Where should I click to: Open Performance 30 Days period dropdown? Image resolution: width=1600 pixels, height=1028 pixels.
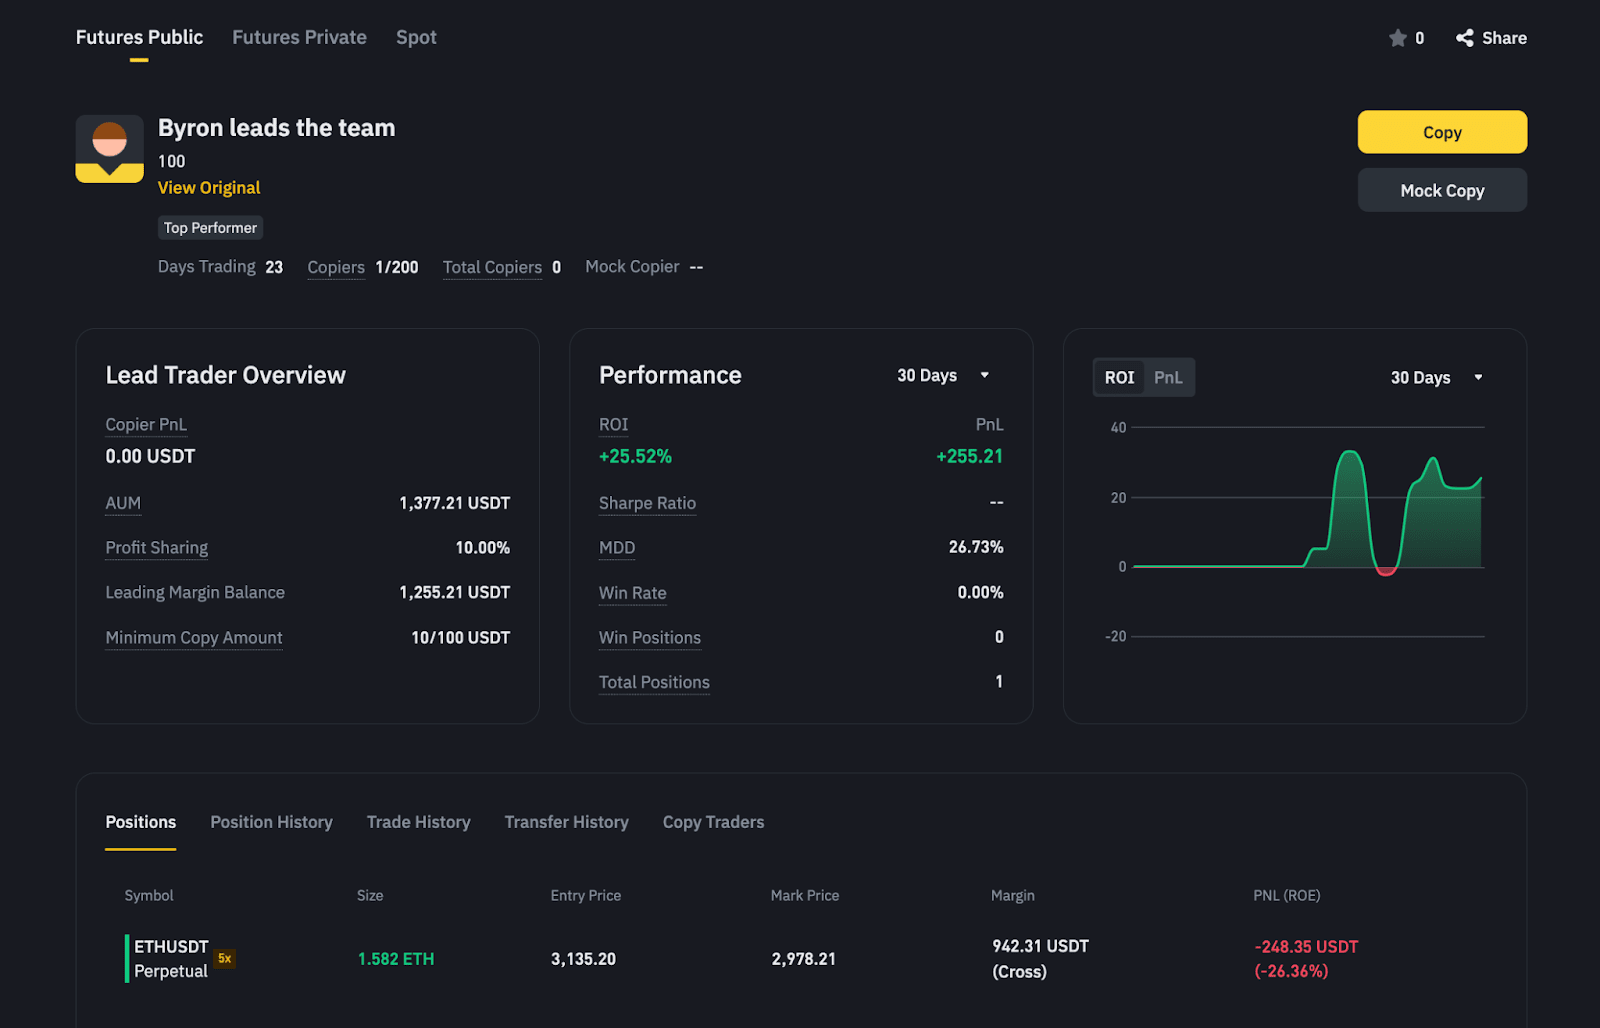pyautogui.click(x=942, y=375)
